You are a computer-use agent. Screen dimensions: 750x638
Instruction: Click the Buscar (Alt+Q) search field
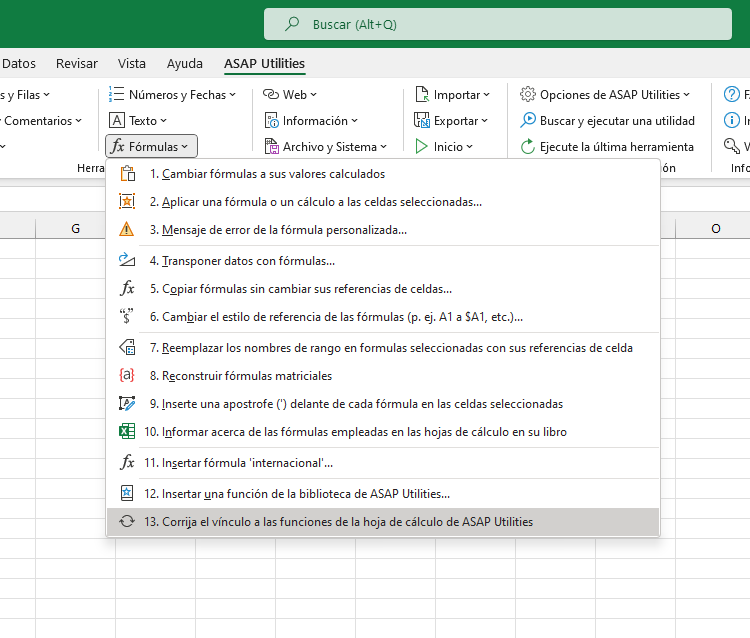(x=498, y=24)
